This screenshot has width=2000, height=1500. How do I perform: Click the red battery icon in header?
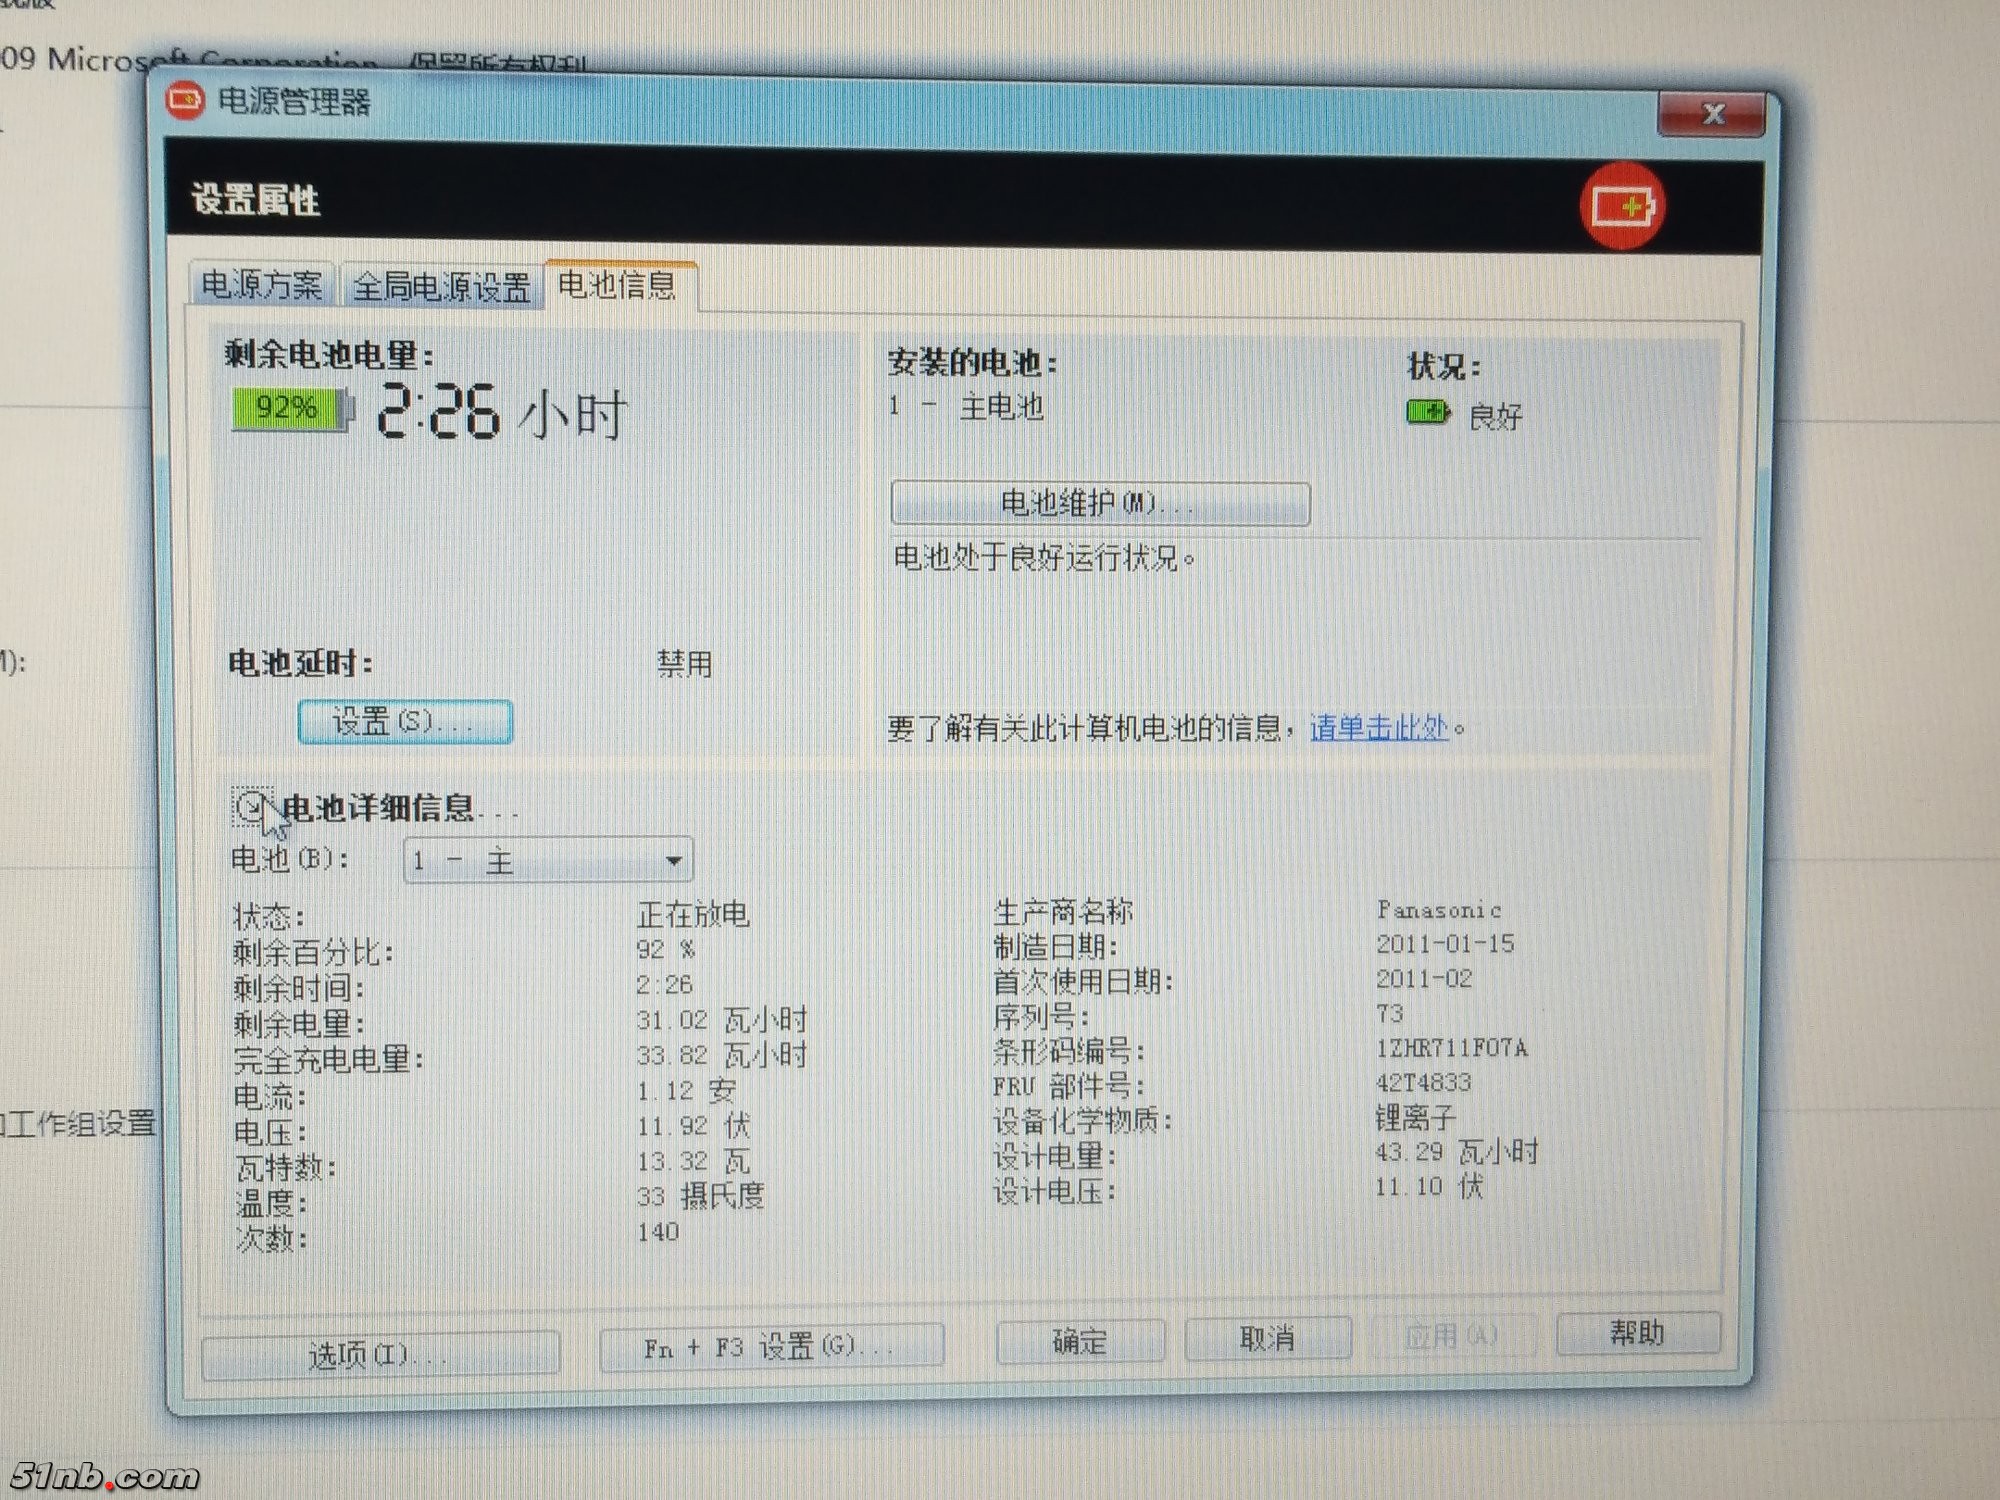[1622, 206]
